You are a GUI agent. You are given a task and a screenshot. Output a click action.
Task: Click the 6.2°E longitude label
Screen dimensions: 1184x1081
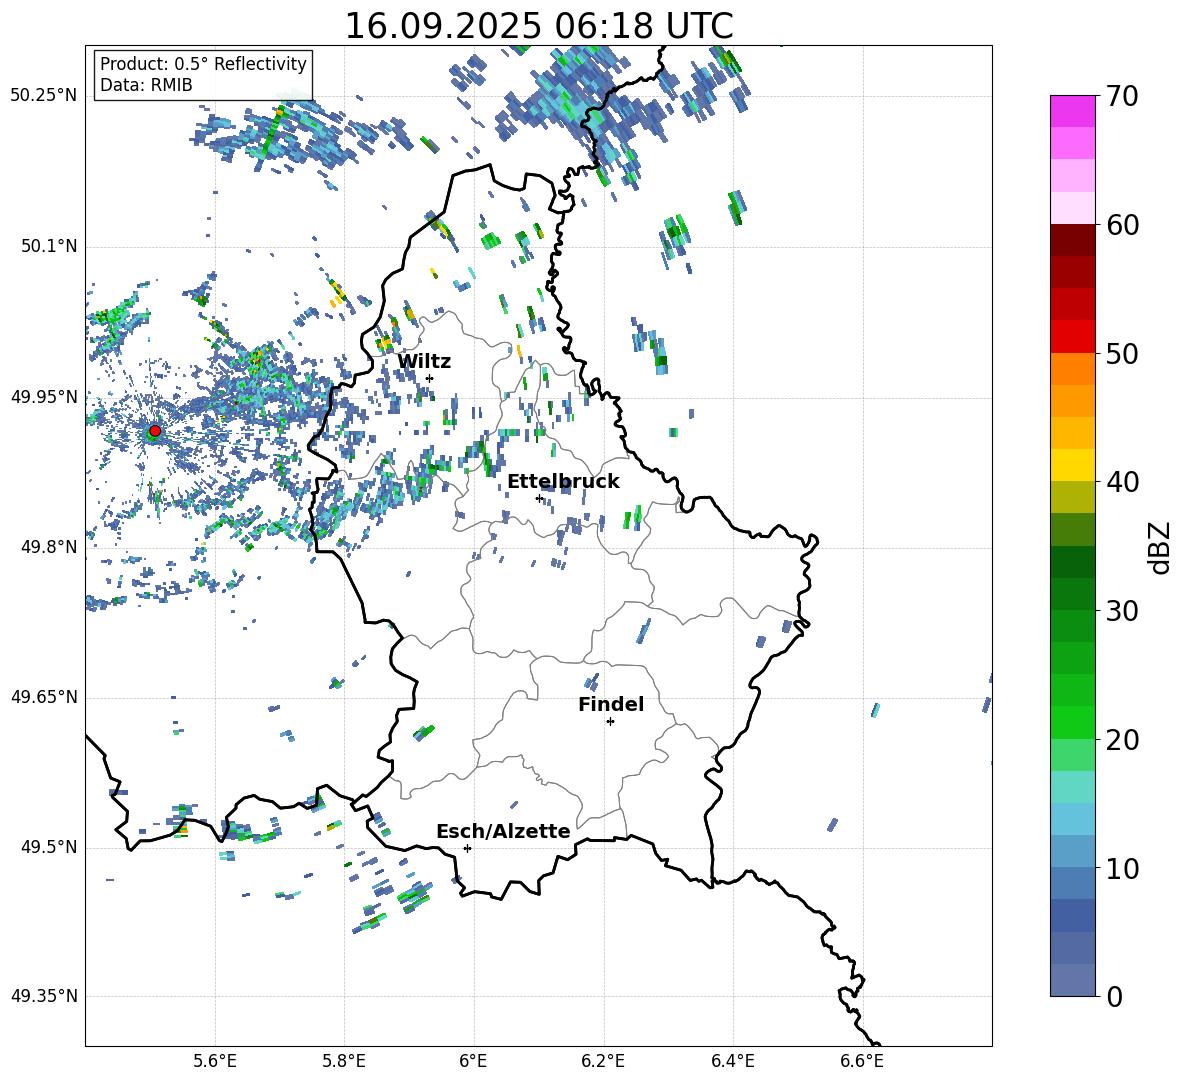pos(603,1061)
